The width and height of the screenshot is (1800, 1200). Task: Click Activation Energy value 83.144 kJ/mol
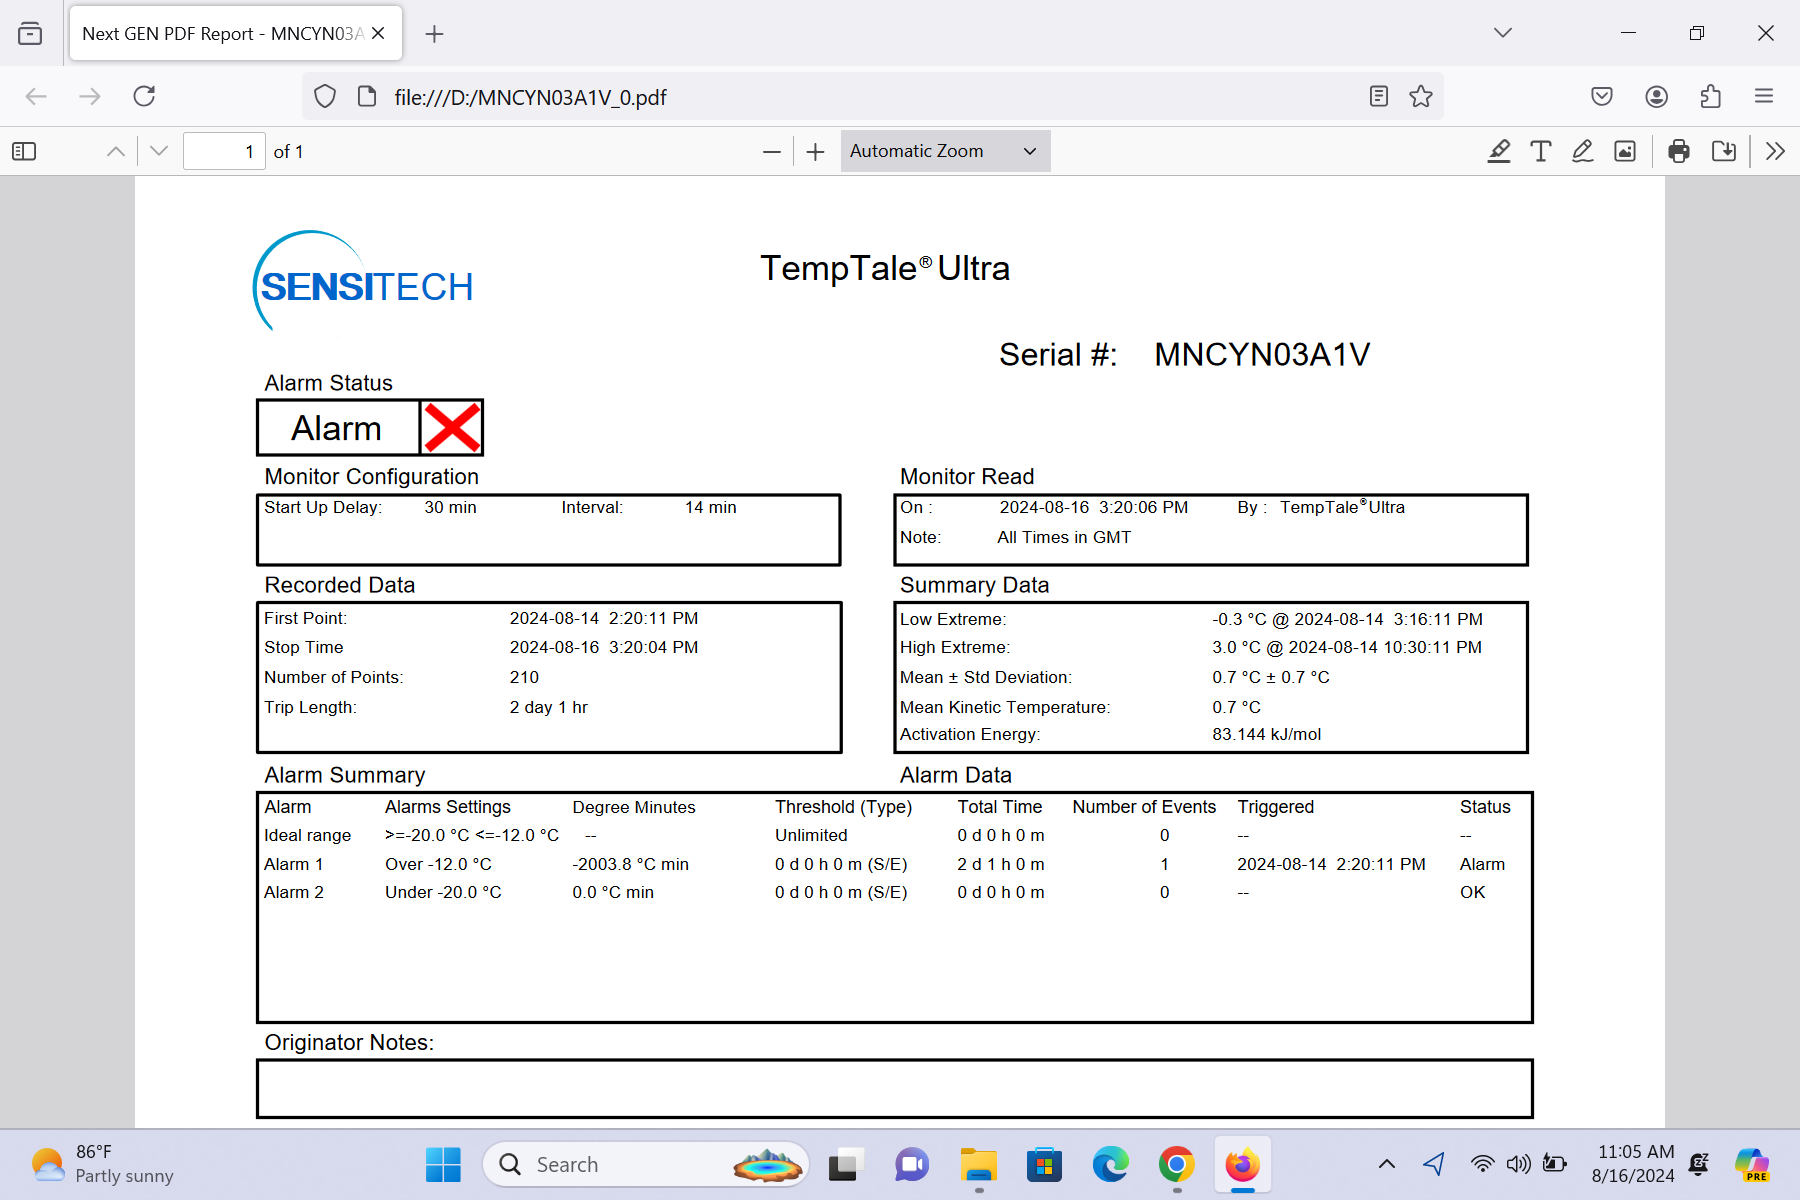[x=1266, y=734]
